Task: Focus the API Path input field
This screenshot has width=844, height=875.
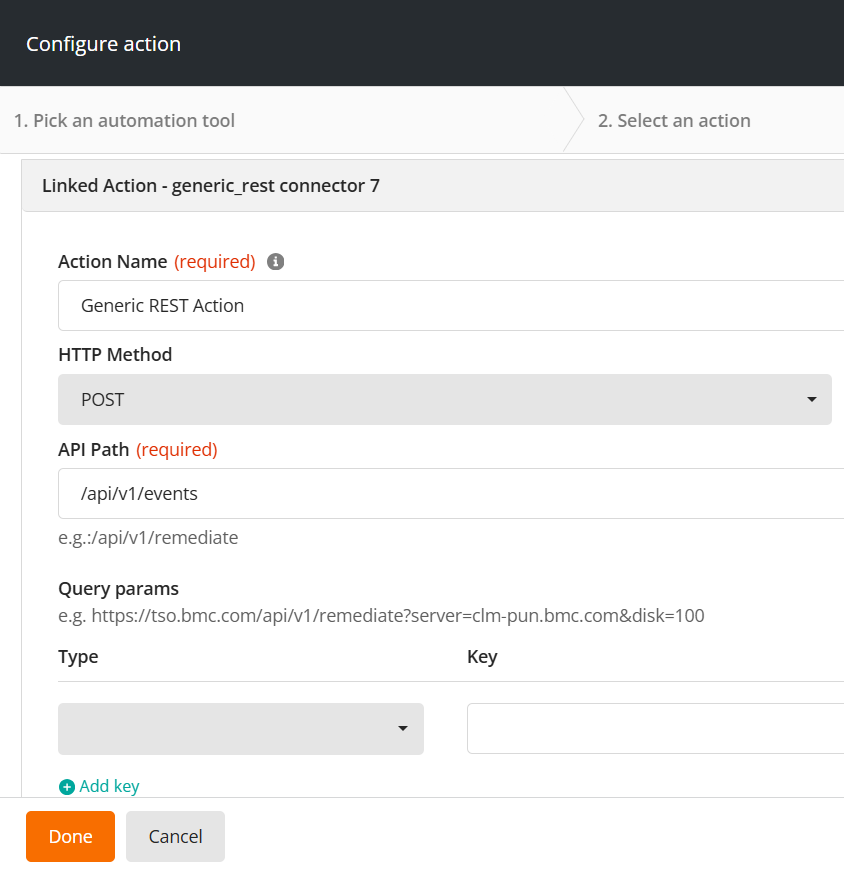Action: (x=451, y=494)
